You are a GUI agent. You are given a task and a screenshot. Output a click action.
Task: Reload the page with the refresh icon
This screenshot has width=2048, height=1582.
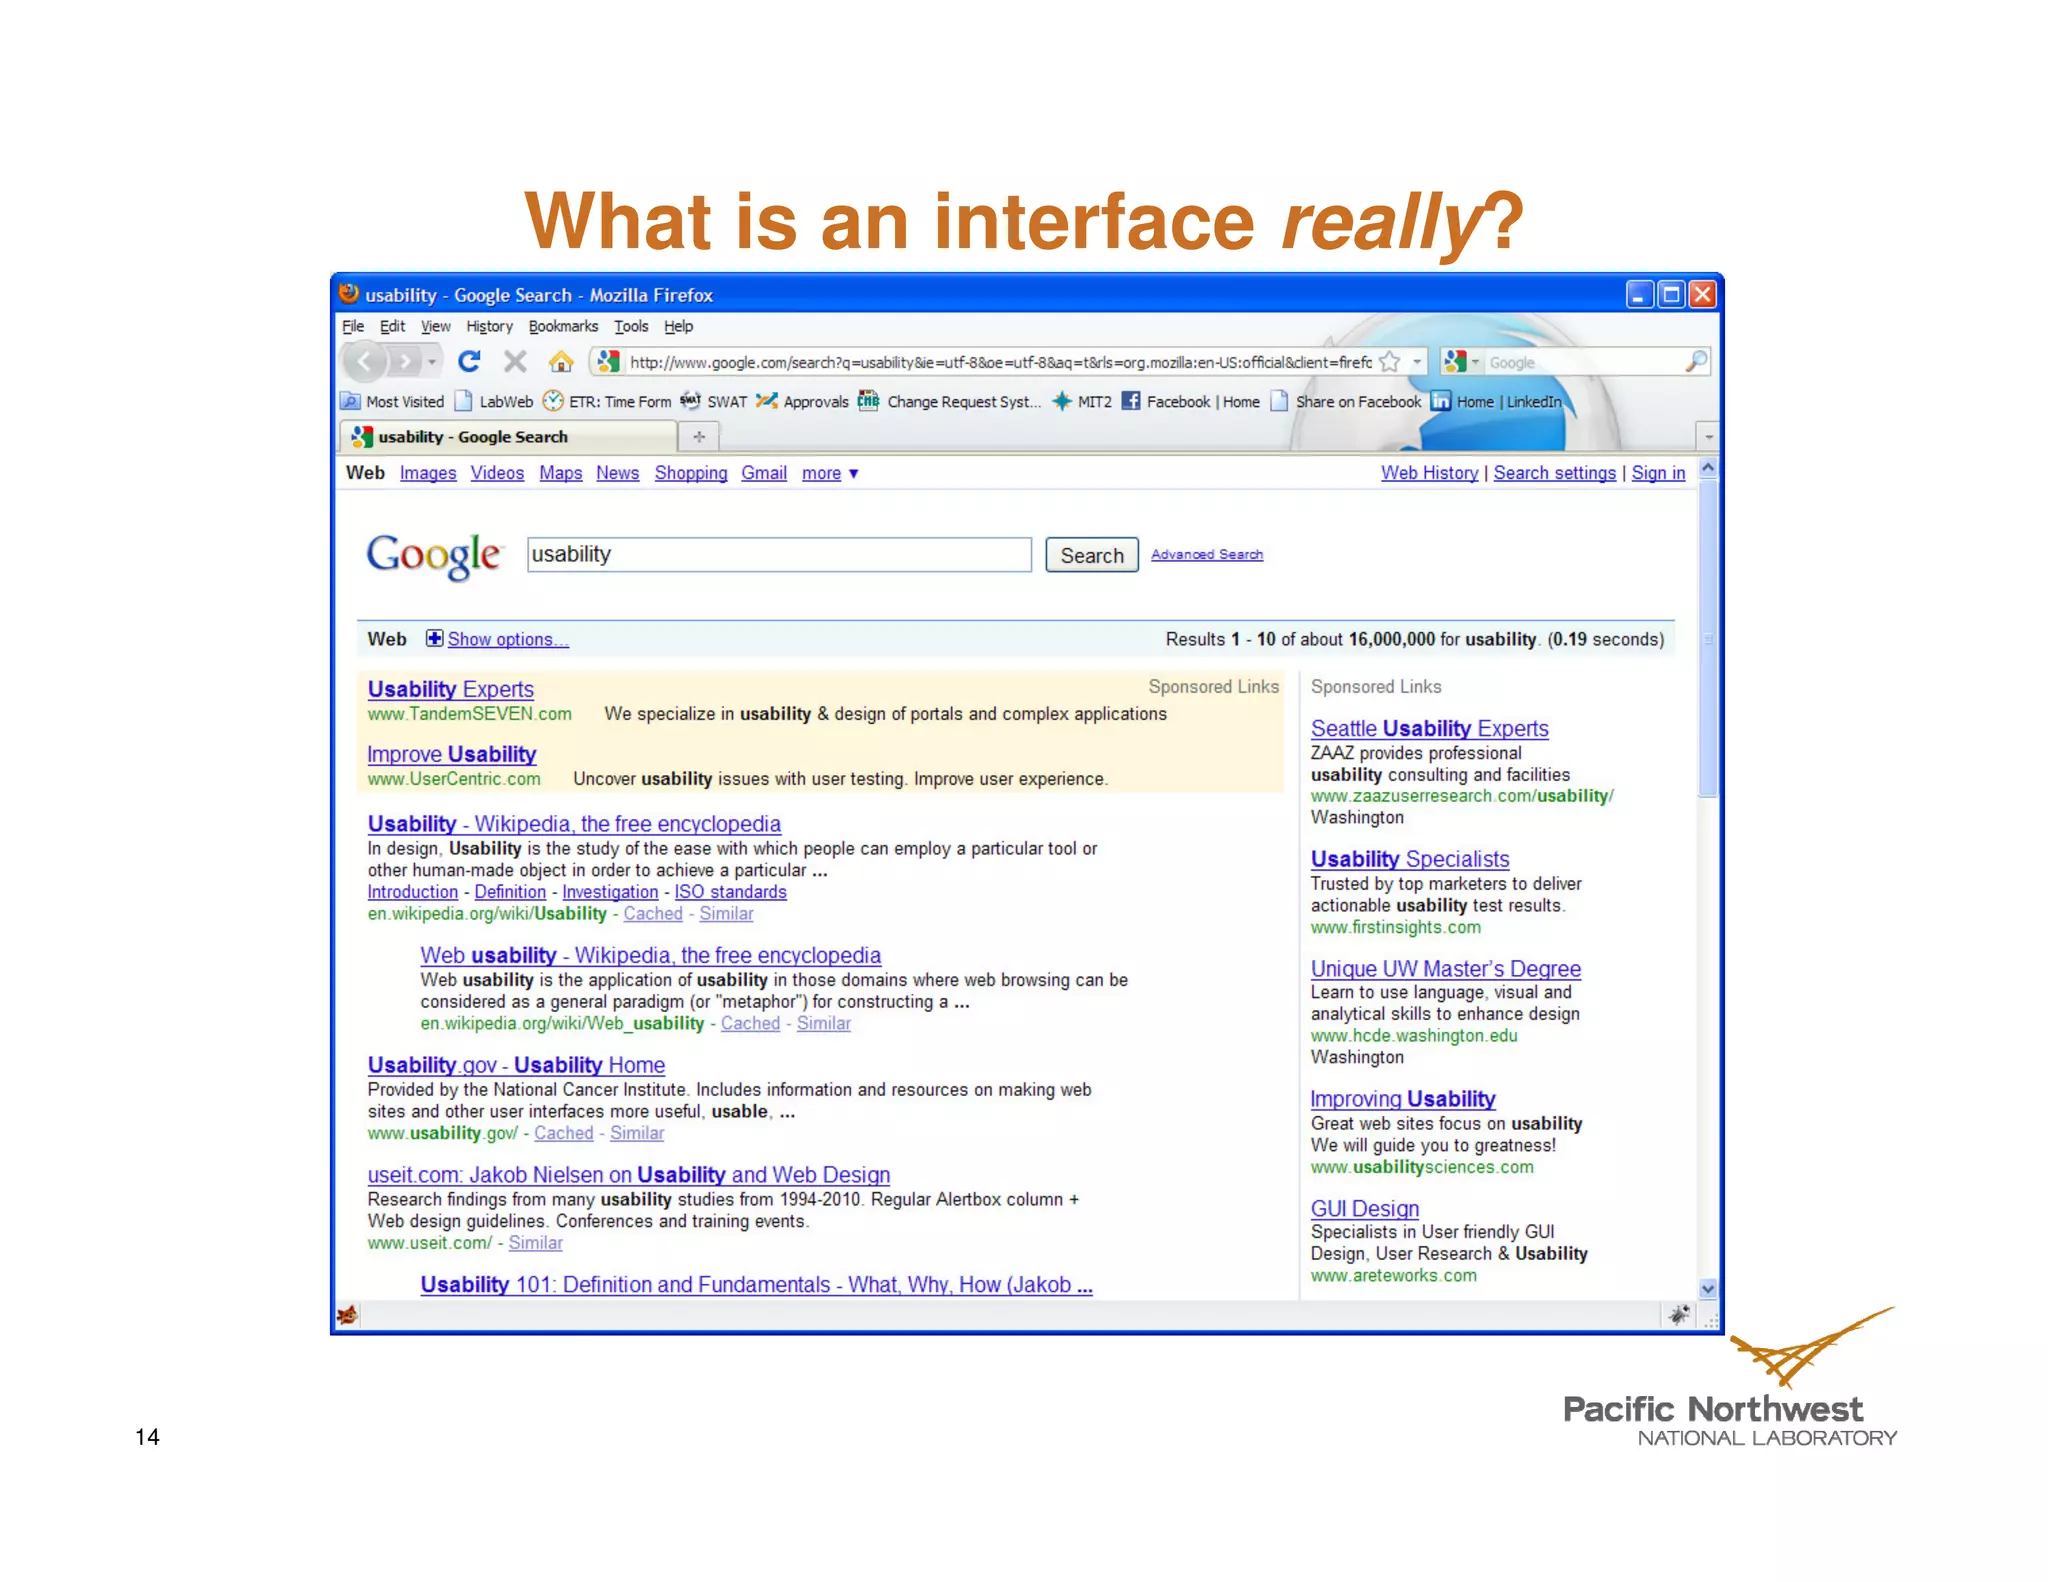[x=469, y=361]
